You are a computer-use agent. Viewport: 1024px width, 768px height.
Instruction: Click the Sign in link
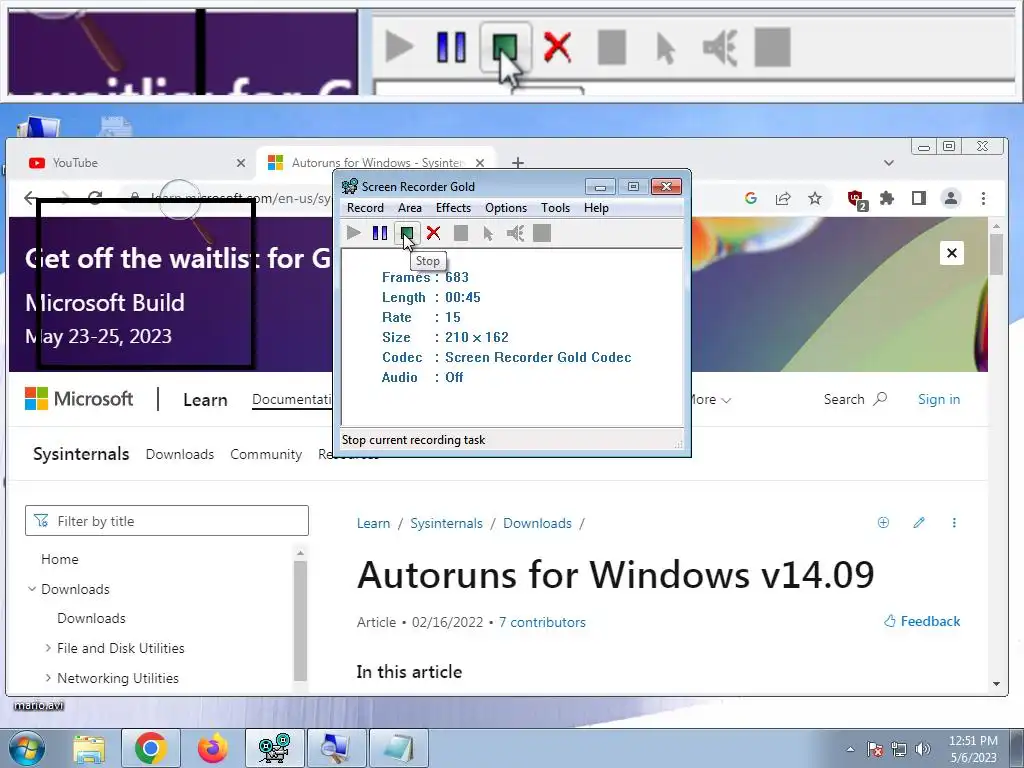coord(938,399)
